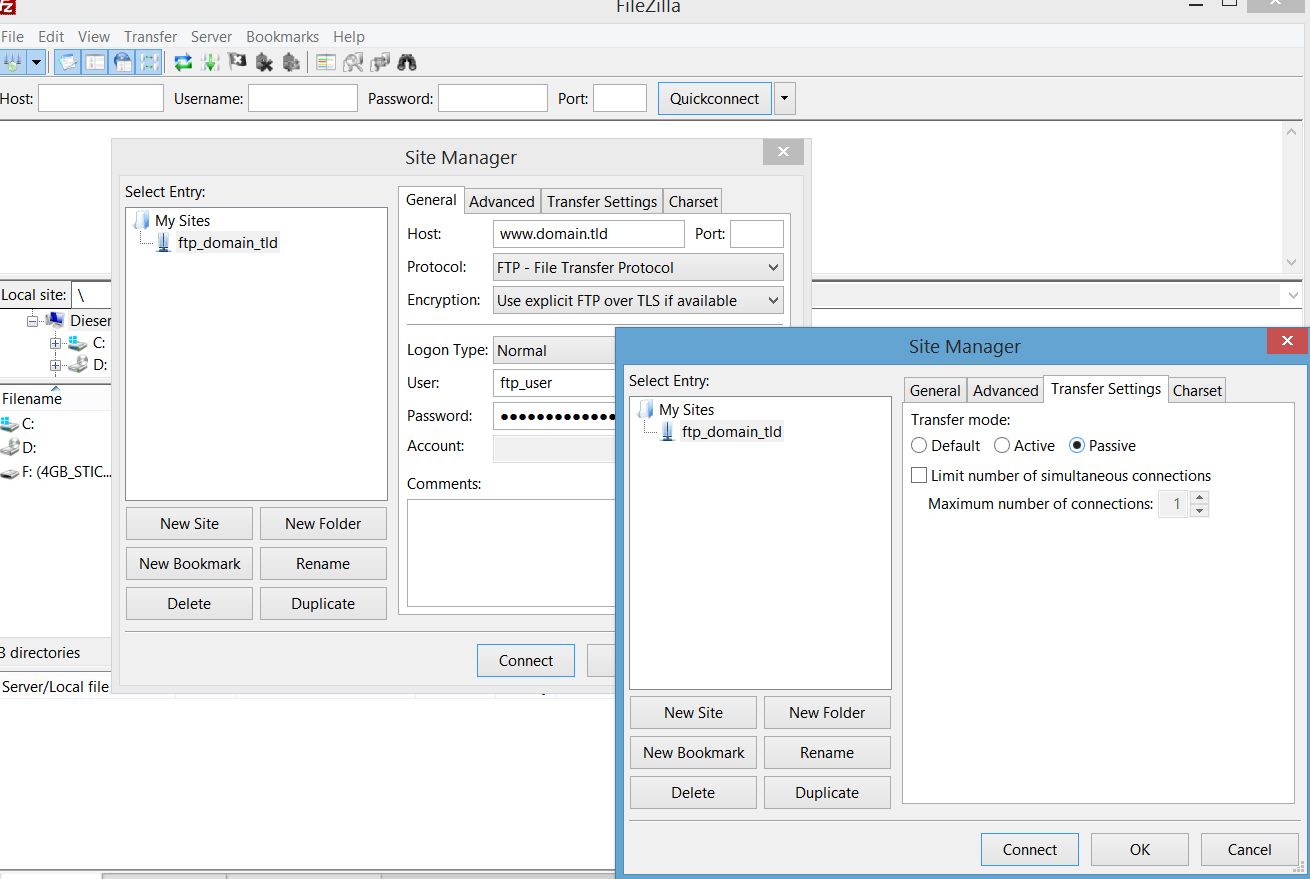This screenshot has height=879, width=1310.
Task: Select Active transfer mode radio button
Action: 1002,446
